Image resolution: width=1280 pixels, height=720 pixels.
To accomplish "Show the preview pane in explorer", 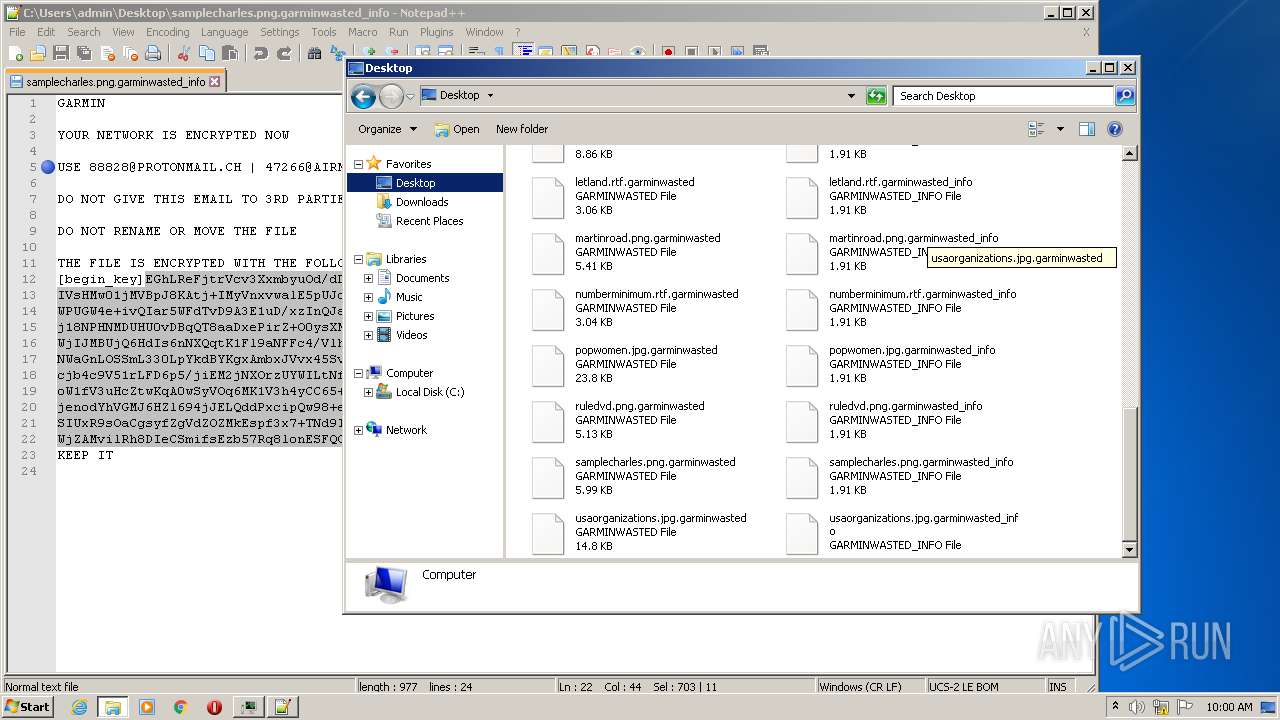I will click(x=1087, y=129).
